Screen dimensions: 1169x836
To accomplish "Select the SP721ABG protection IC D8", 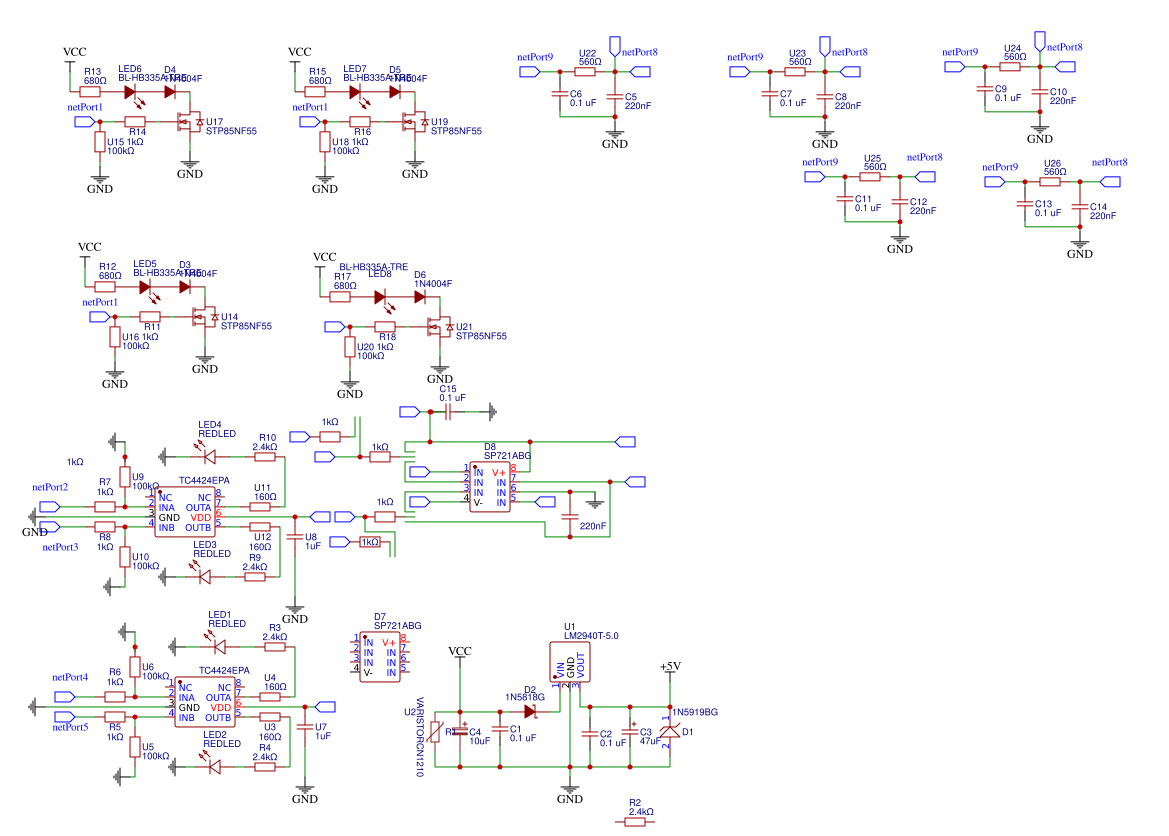I will click(x=490, y=485).
